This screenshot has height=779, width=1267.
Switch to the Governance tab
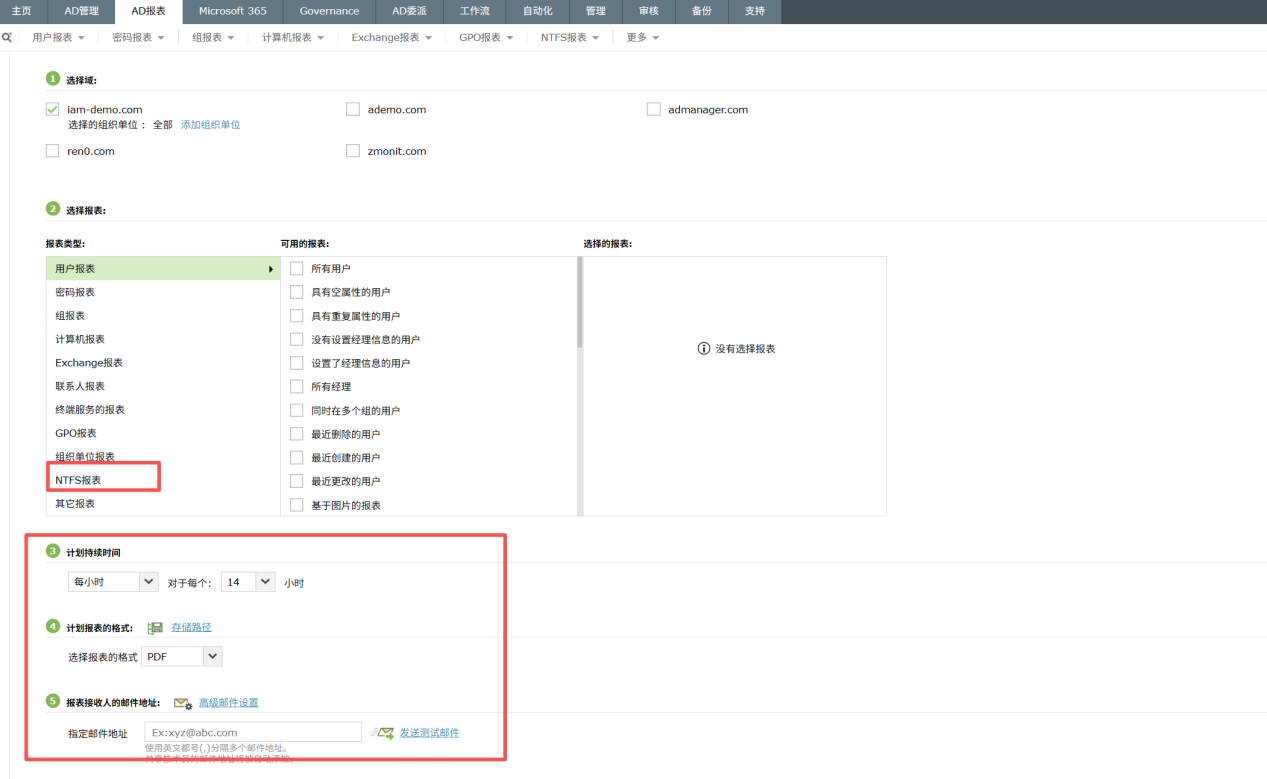click(x=329, y=11)
